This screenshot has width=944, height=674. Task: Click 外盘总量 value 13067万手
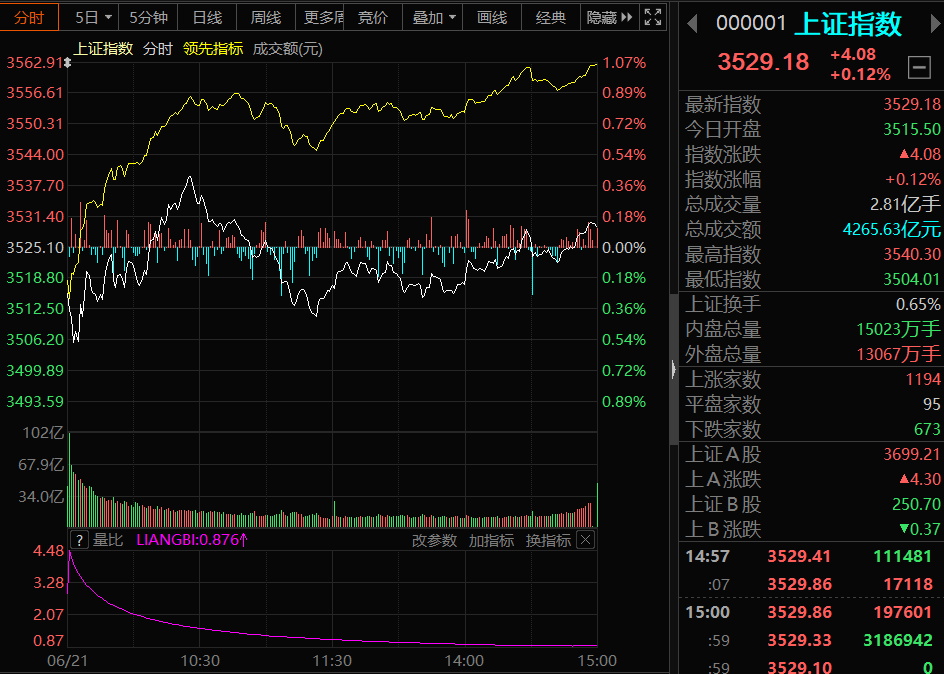pyautogui.click(x=898, y=354)
